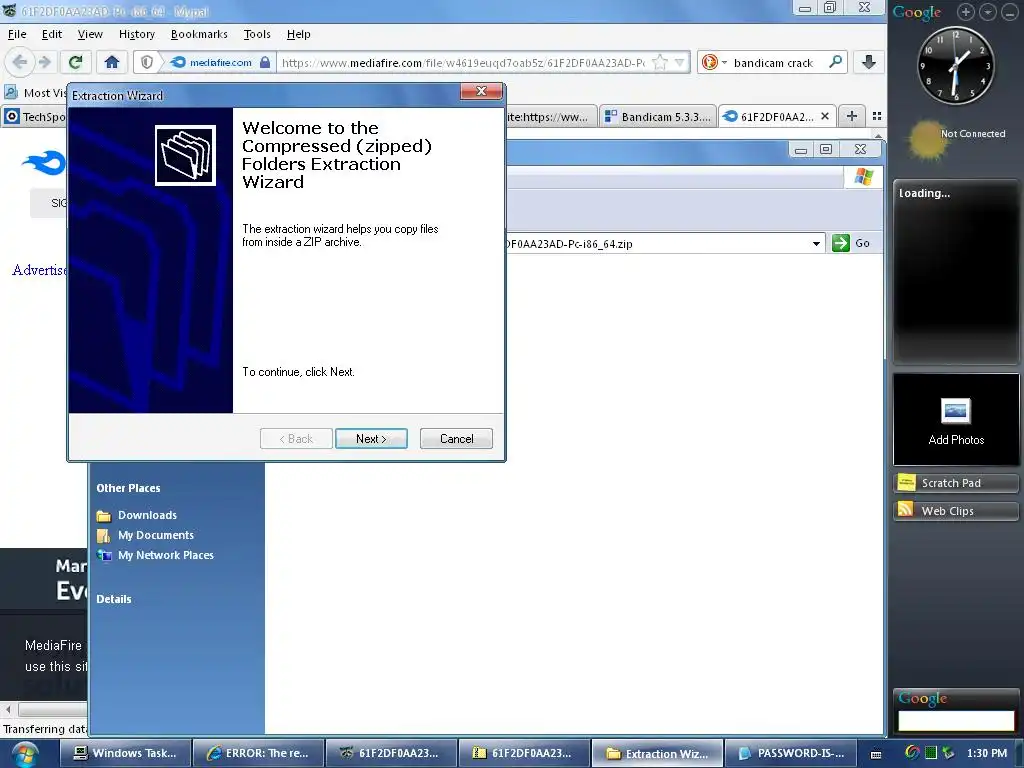Click the sidebar minimize icon
This screenshot has width=1024, height=768.
coord(1010,12)
